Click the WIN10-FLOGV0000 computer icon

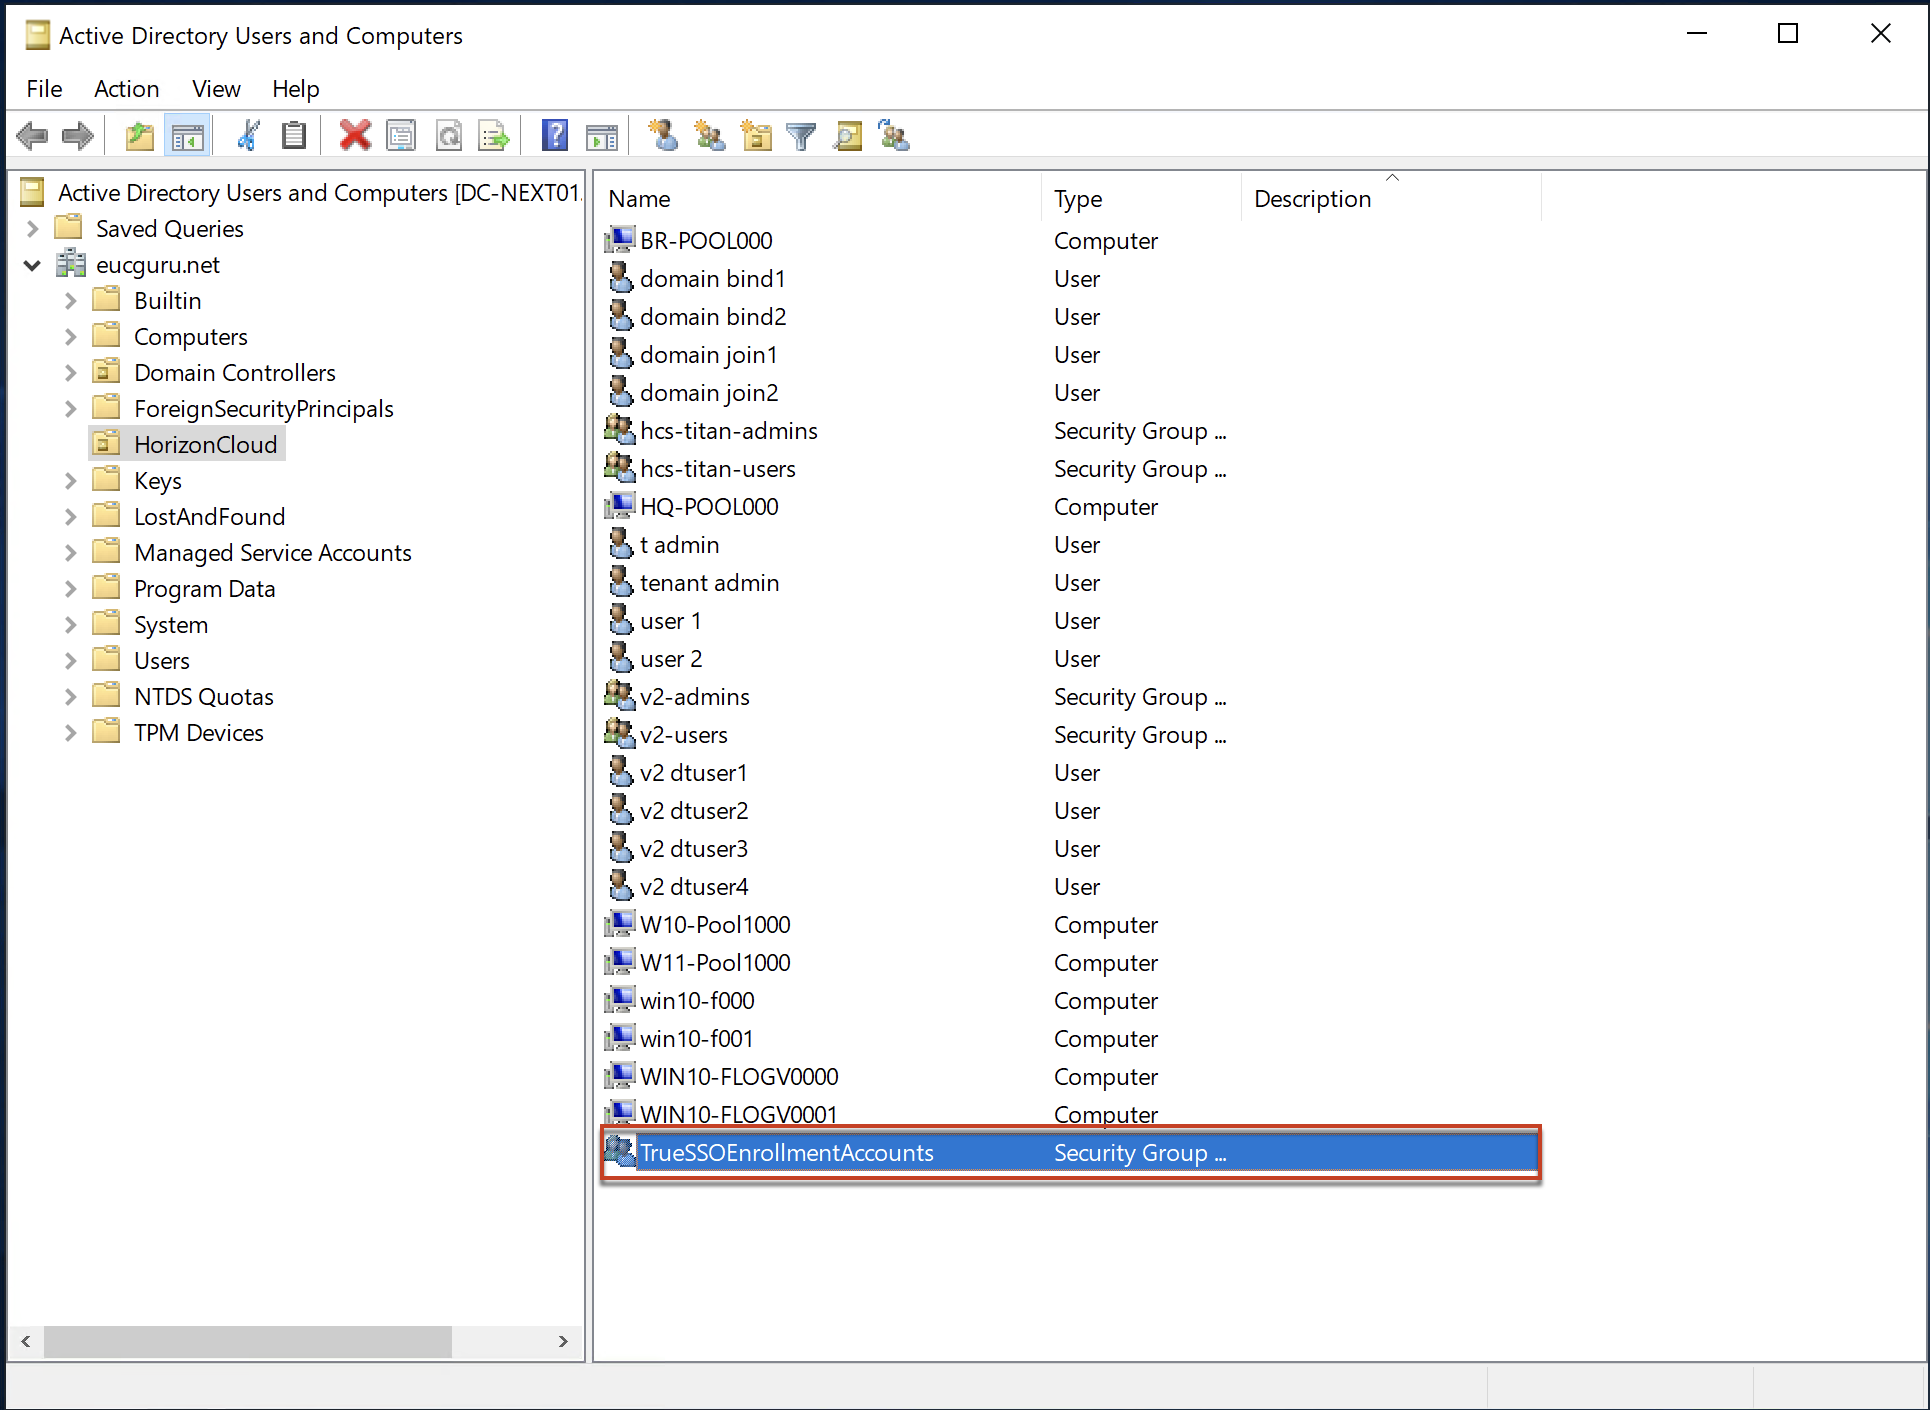tap(620, 1075)
